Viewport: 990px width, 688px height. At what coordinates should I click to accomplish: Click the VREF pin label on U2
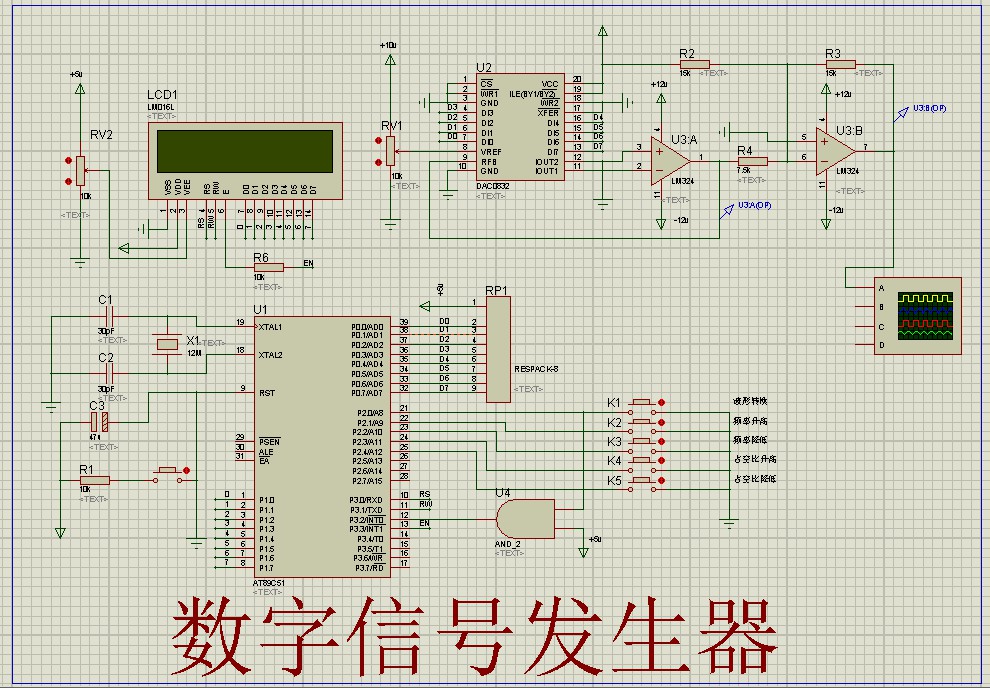pyautogui.click(x=491, y=152)
